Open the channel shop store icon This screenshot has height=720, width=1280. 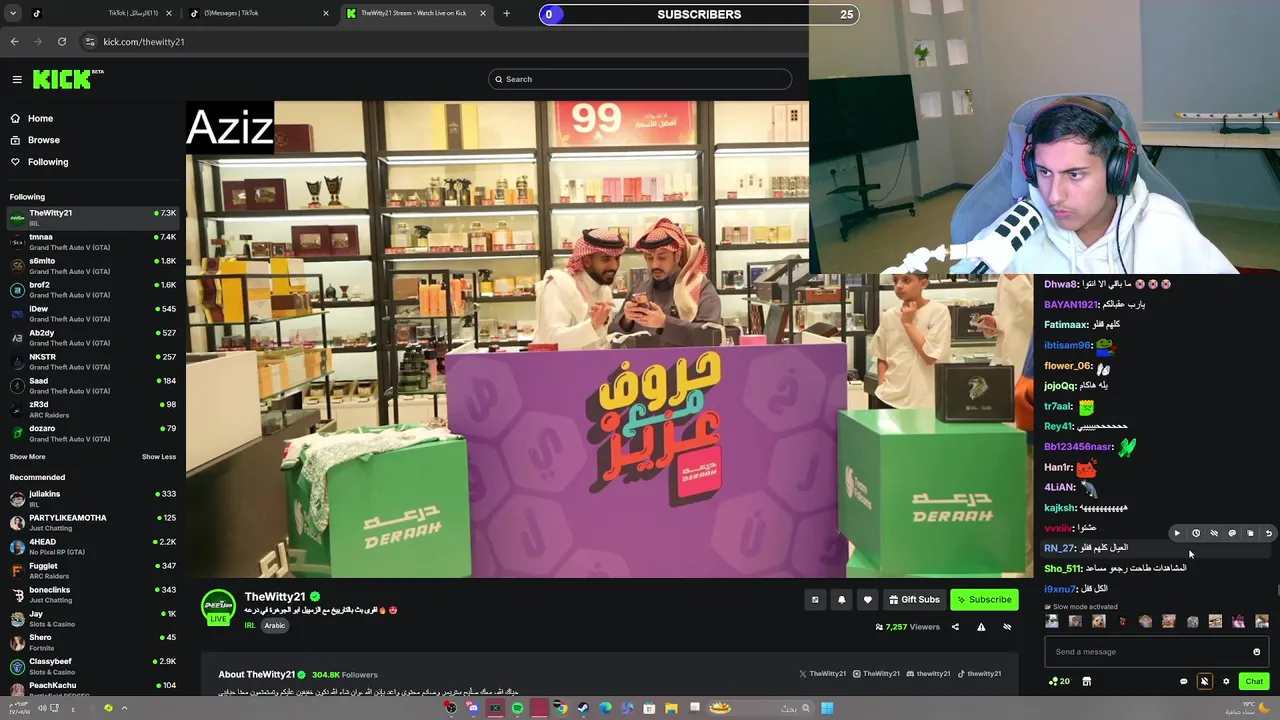coord(1087,681)
